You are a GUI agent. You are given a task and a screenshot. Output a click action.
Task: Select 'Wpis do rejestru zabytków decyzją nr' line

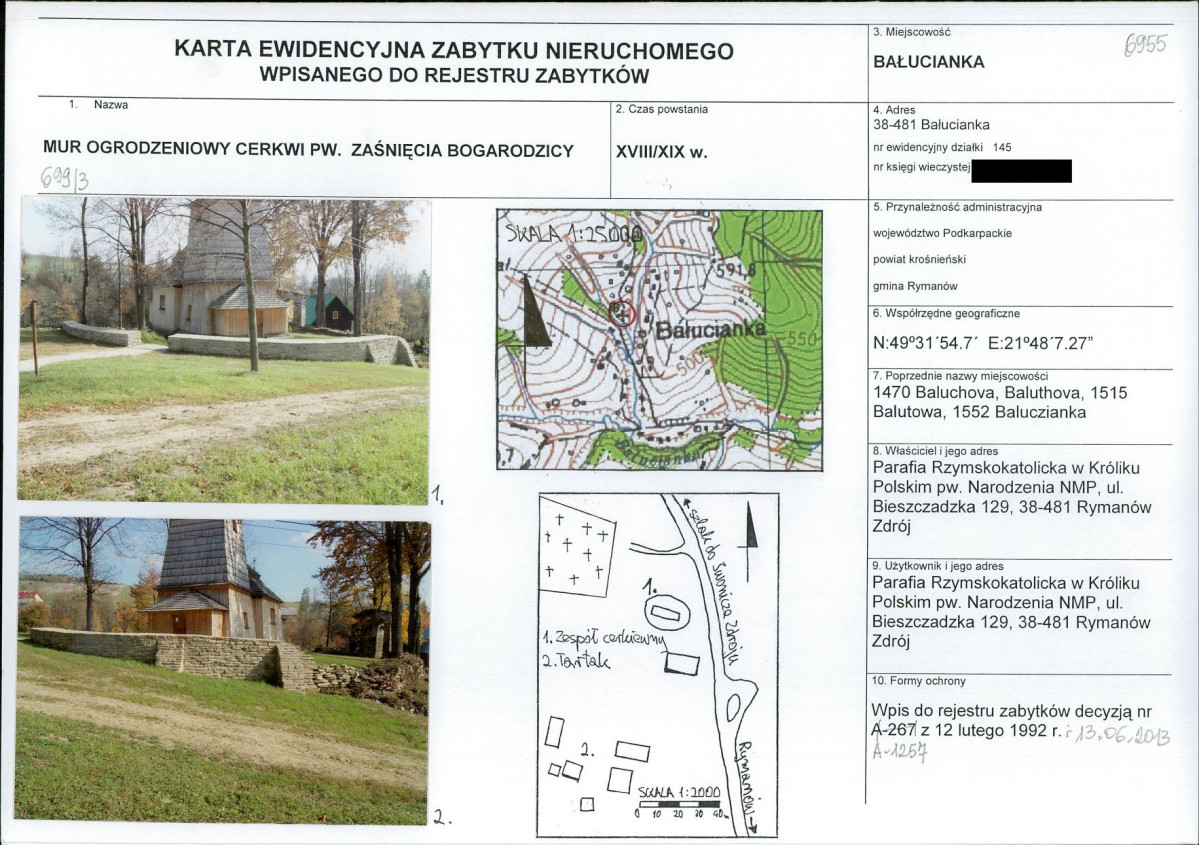[x=1011, y=711]
